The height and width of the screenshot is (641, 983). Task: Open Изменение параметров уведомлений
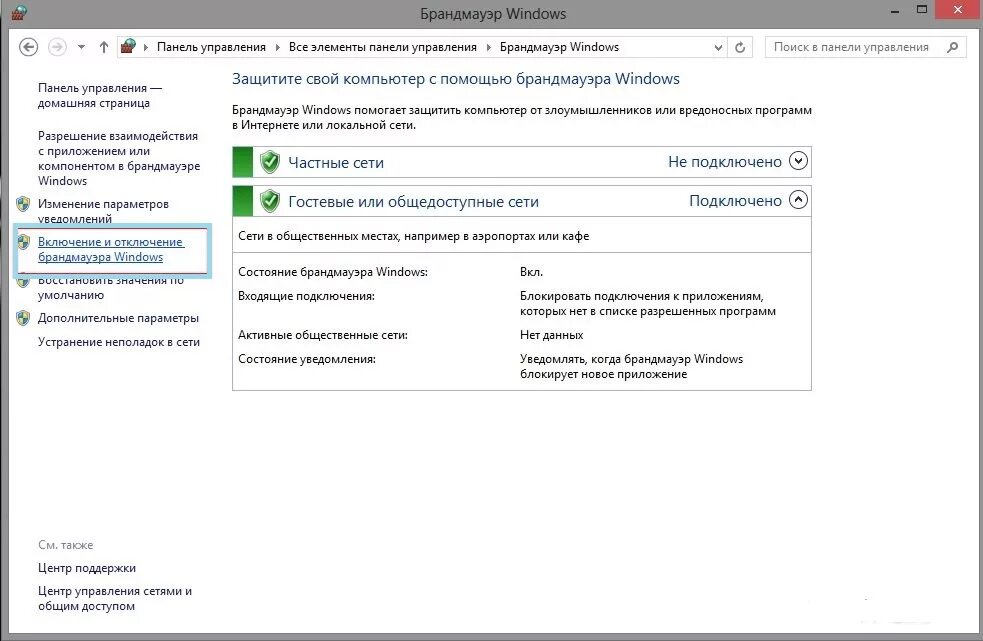[x=103, y=211]
